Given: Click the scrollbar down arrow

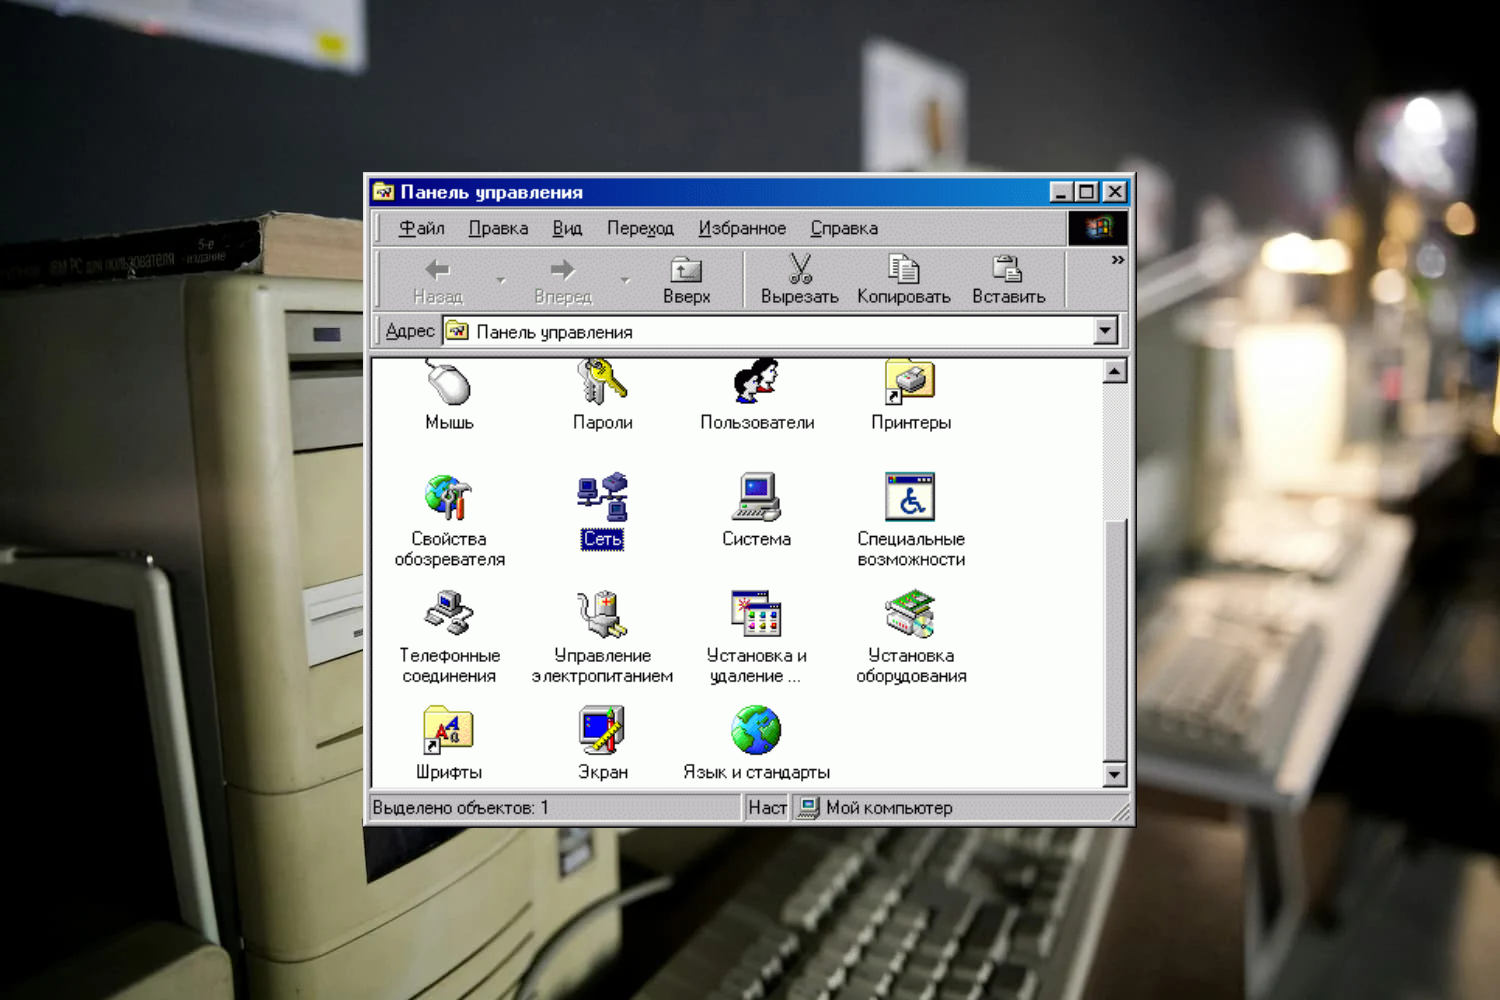Looking at the screenshot, I should coord(1115,774).
